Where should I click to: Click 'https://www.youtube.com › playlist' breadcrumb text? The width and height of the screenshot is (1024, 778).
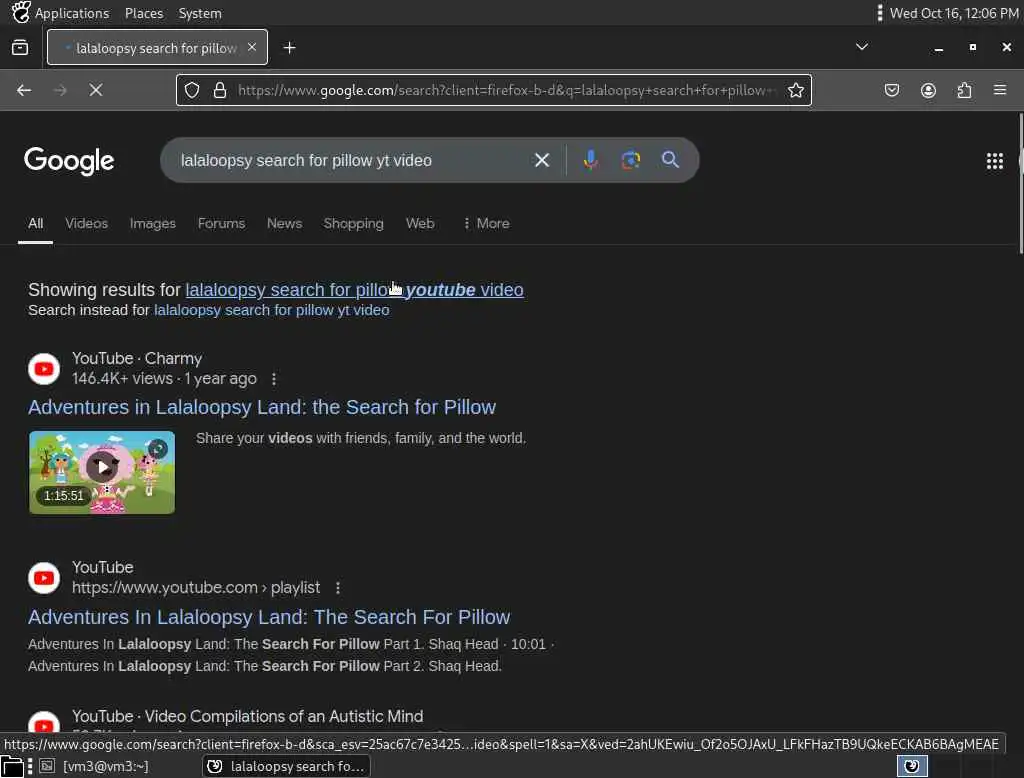pos(196,588)
